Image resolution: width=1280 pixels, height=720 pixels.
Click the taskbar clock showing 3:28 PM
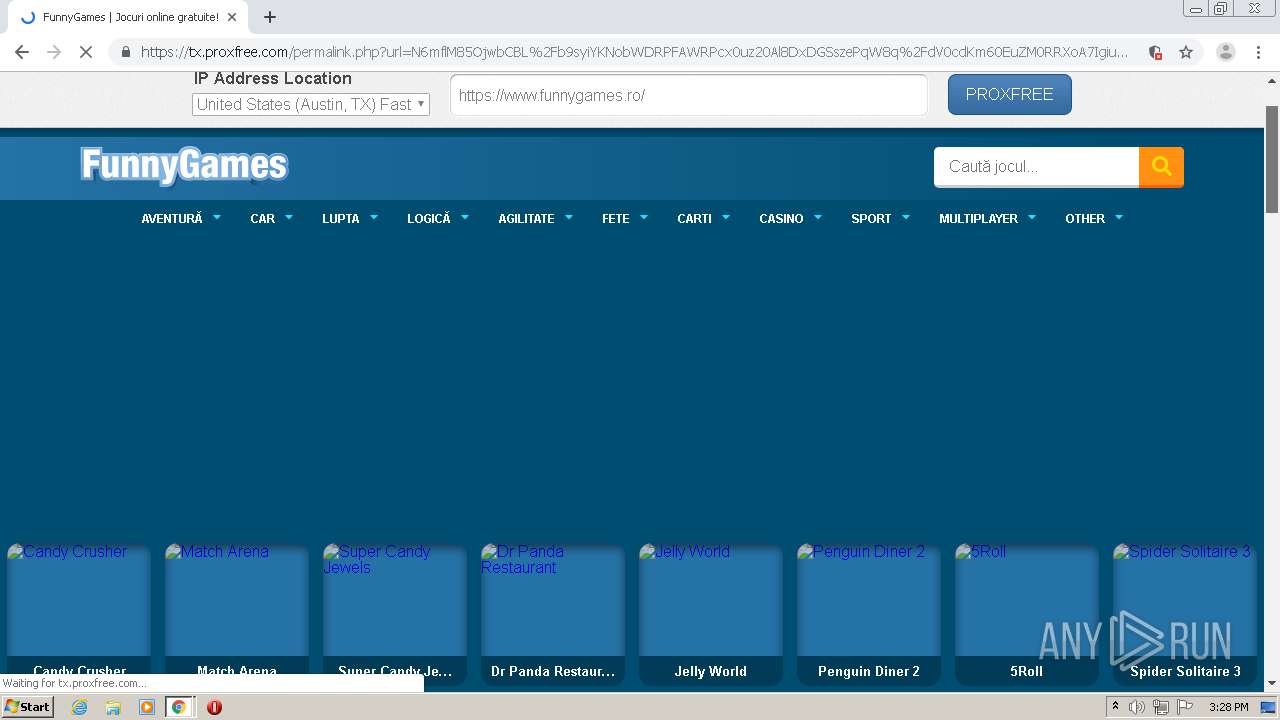[1228, 707]
